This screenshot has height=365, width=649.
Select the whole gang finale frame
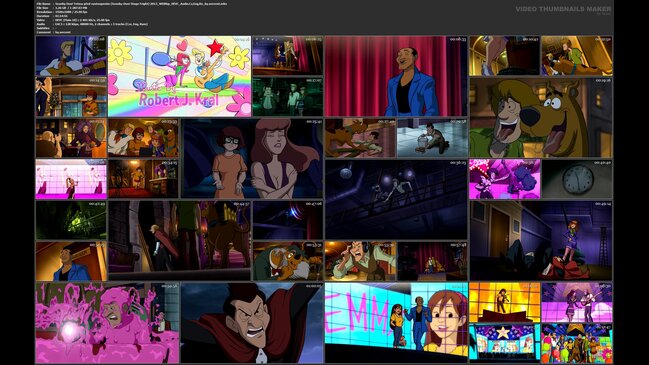[x=577, y=343]
